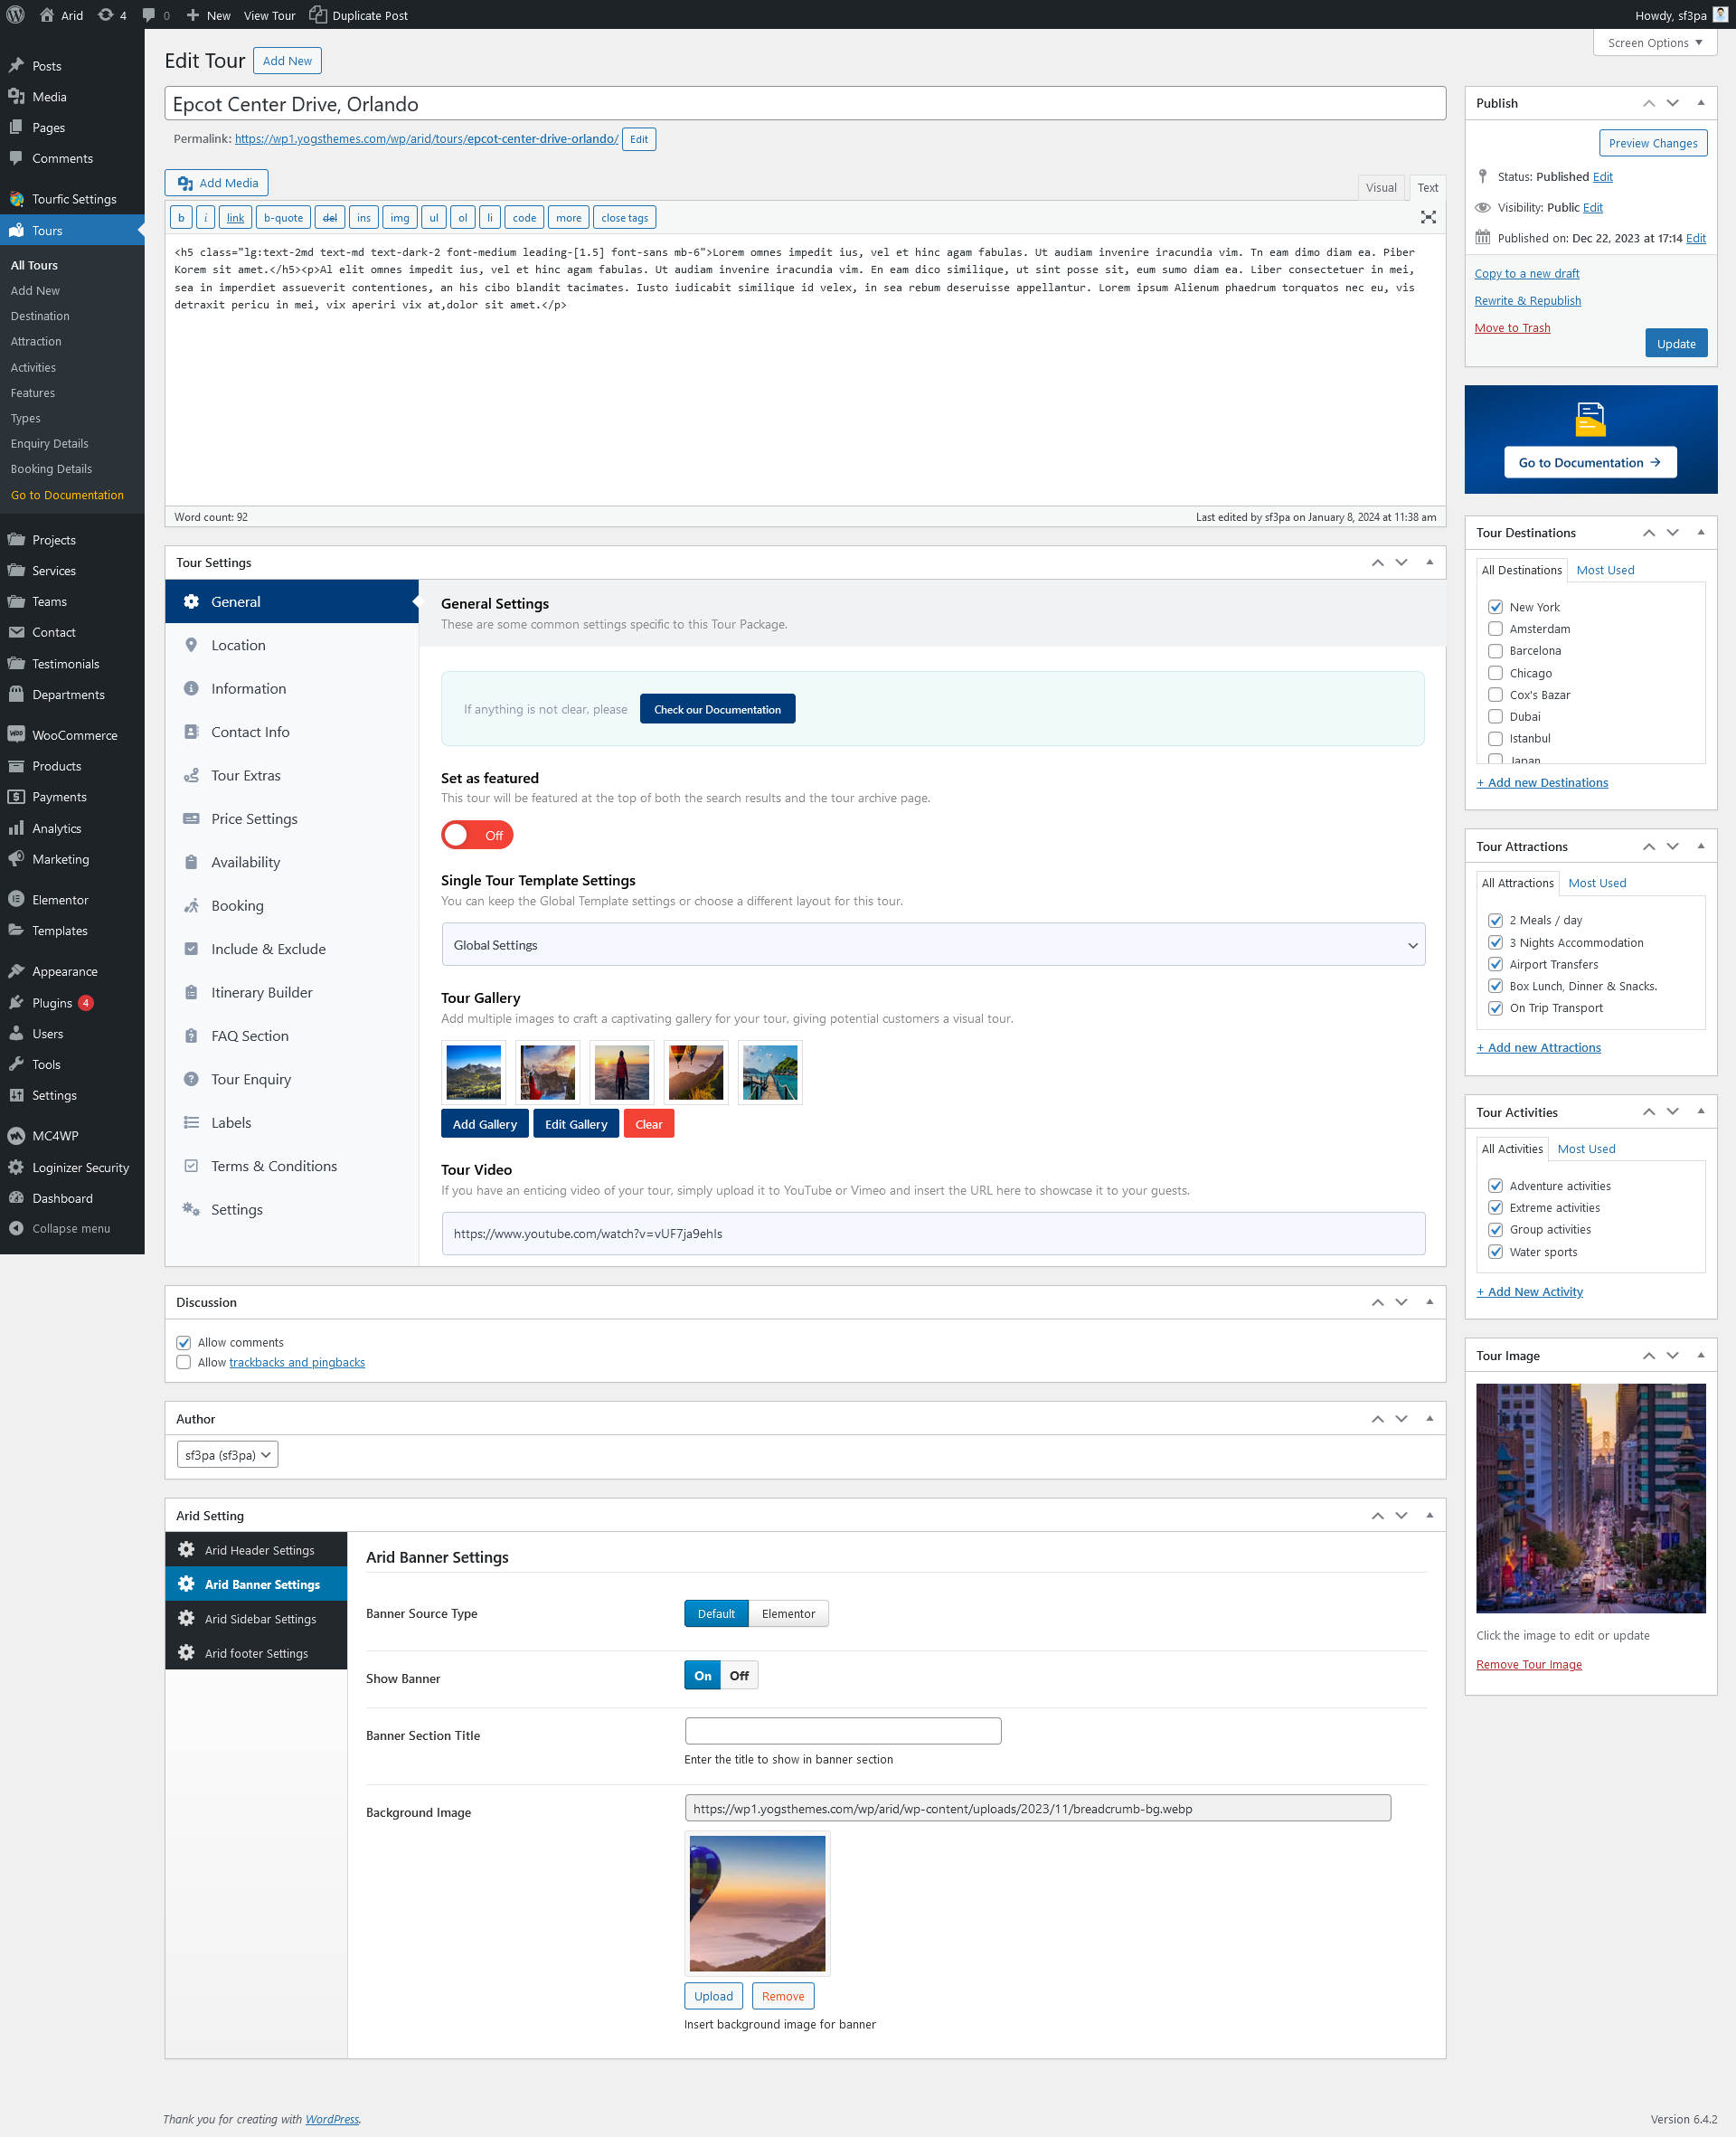This screenshot has height=2137, width=1736.
Task: Turn Show Banner Off
Action: 739,1676
